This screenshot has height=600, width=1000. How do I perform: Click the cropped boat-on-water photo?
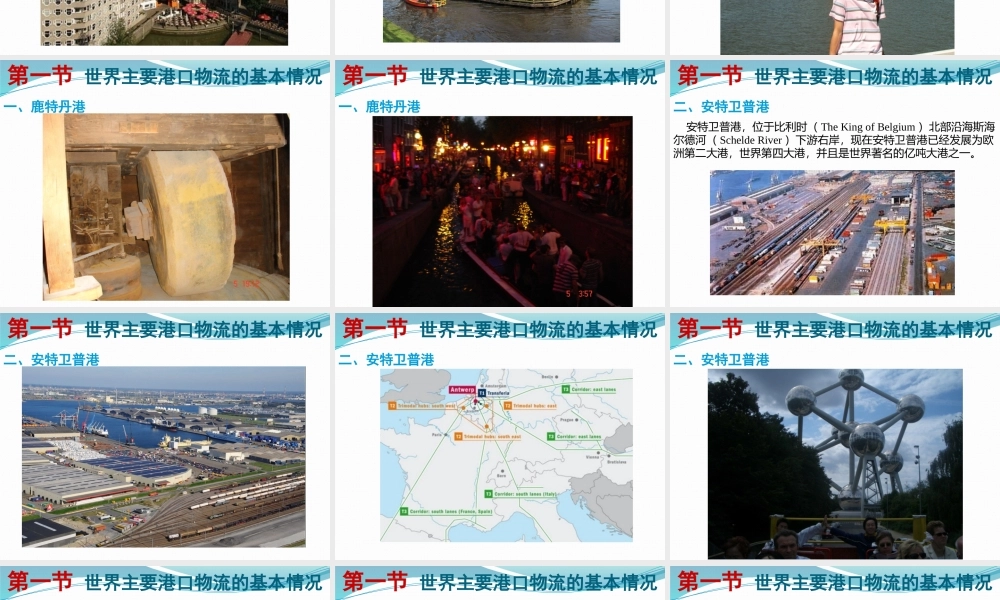[x=501, y=21]
